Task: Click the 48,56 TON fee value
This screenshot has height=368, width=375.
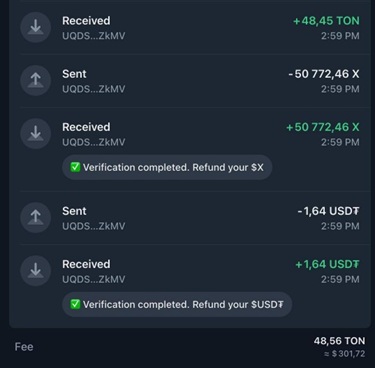Action: coord(339,341)
